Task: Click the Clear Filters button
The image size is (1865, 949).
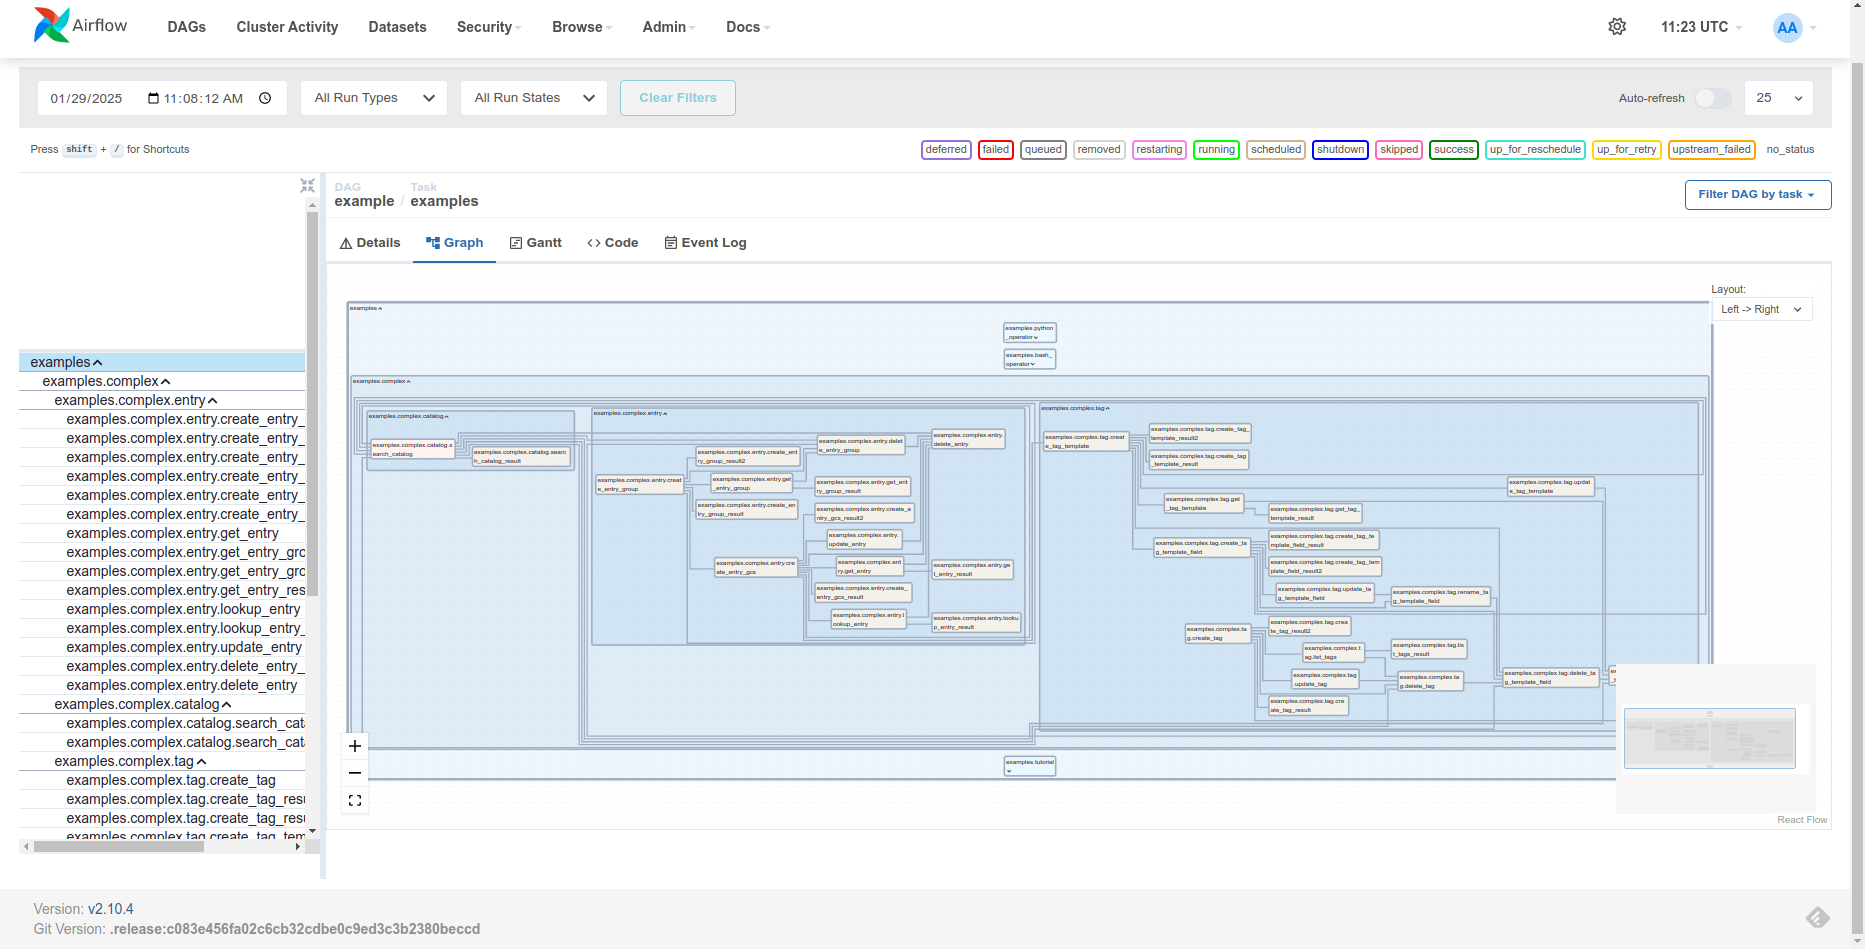Action: click(678, 98)
